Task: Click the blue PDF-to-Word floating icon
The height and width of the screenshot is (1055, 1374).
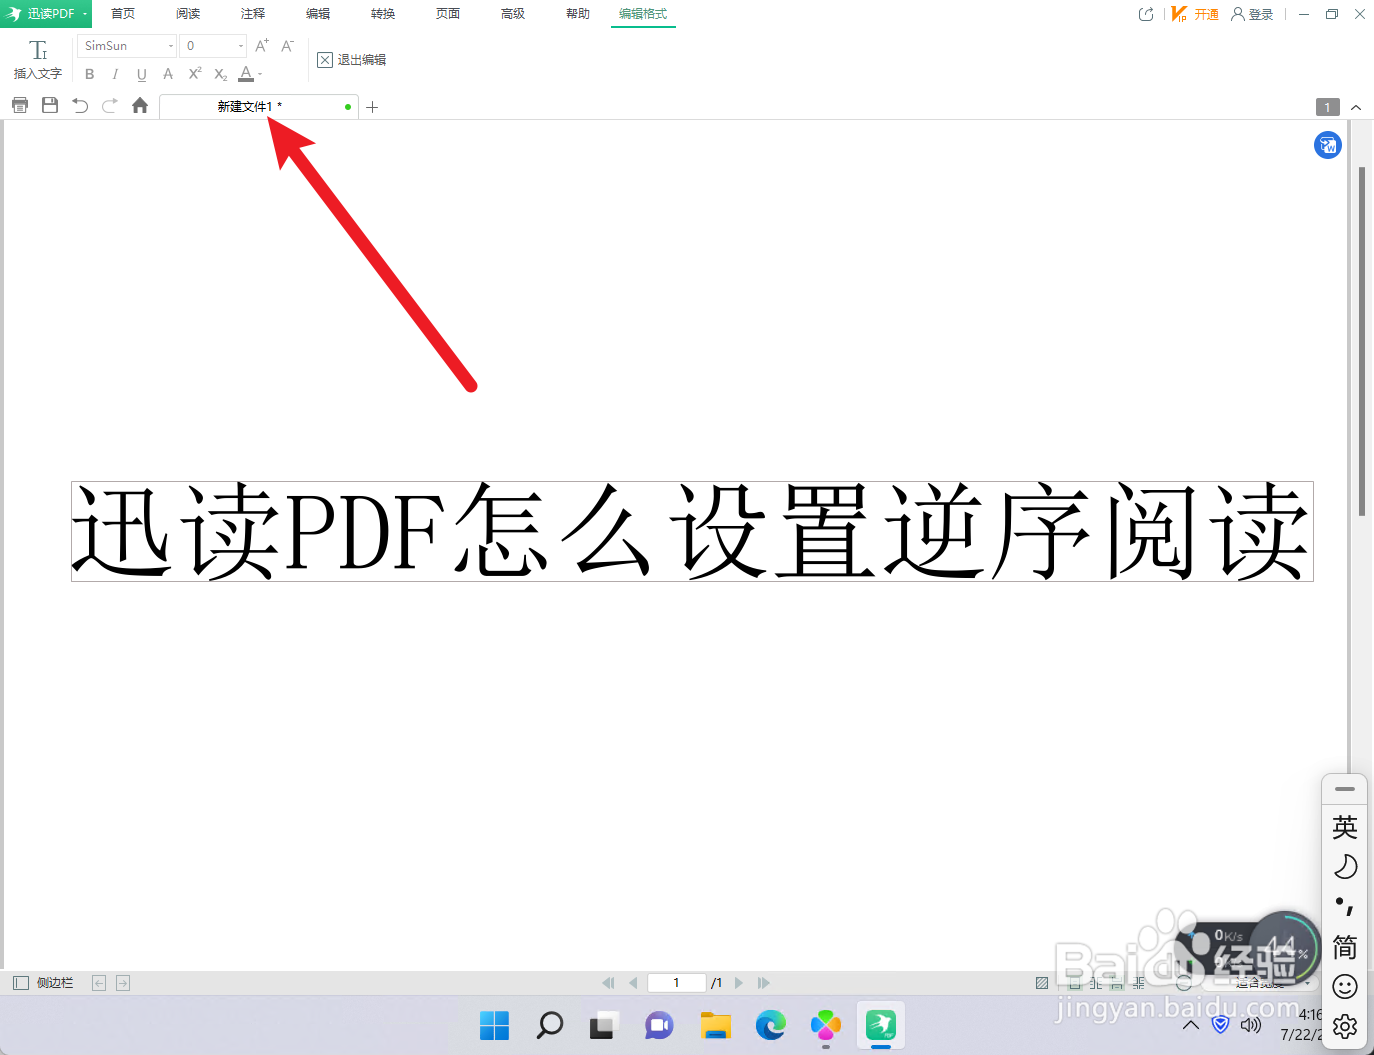Action: click(1328, 146)
